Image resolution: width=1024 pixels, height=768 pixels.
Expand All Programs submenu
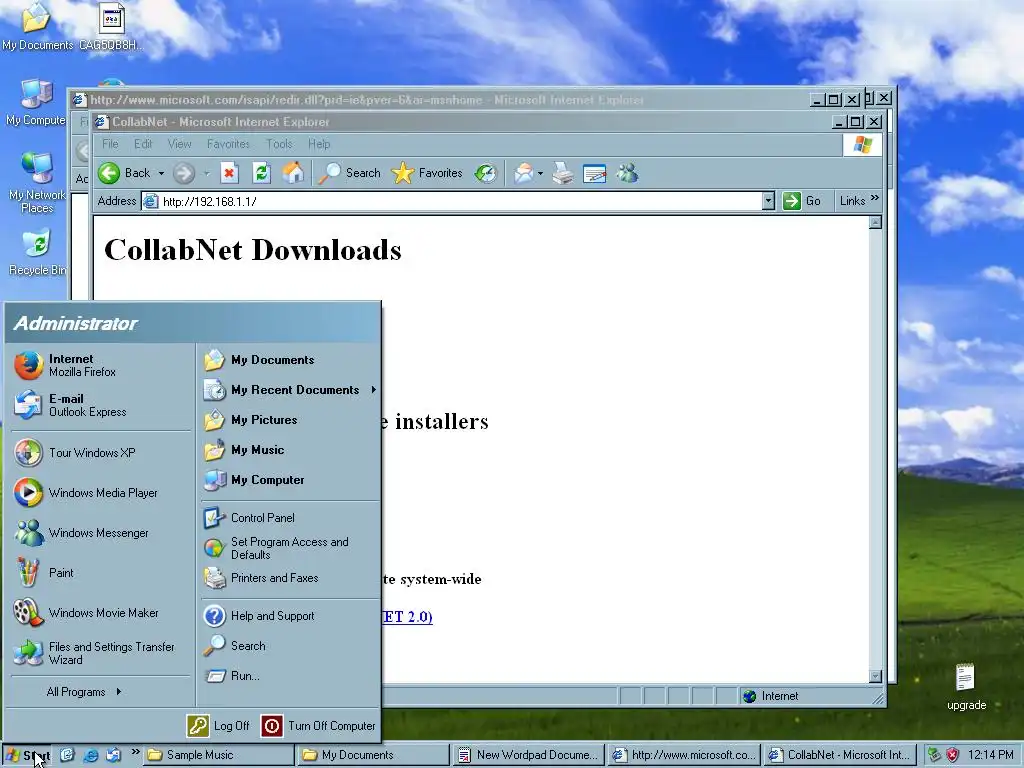coord(84,692)
